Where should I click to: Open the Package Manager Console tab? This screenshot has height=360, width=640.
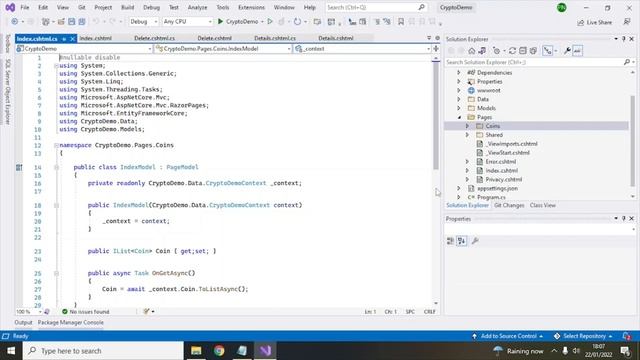click(x=71, y=322)
